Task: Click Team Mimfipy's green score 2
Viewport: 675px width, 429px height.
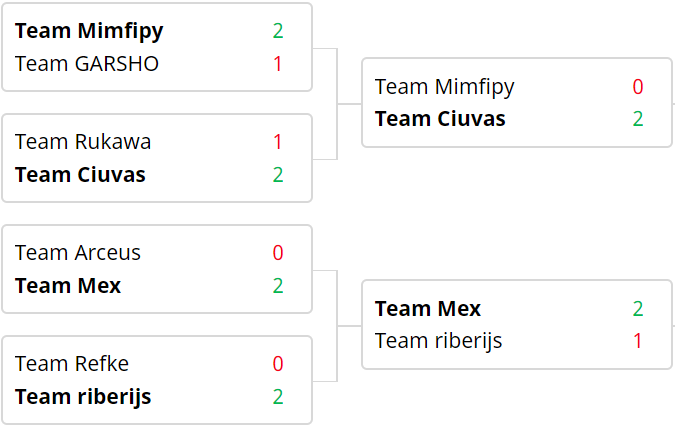Action: (x=278, y=31)
